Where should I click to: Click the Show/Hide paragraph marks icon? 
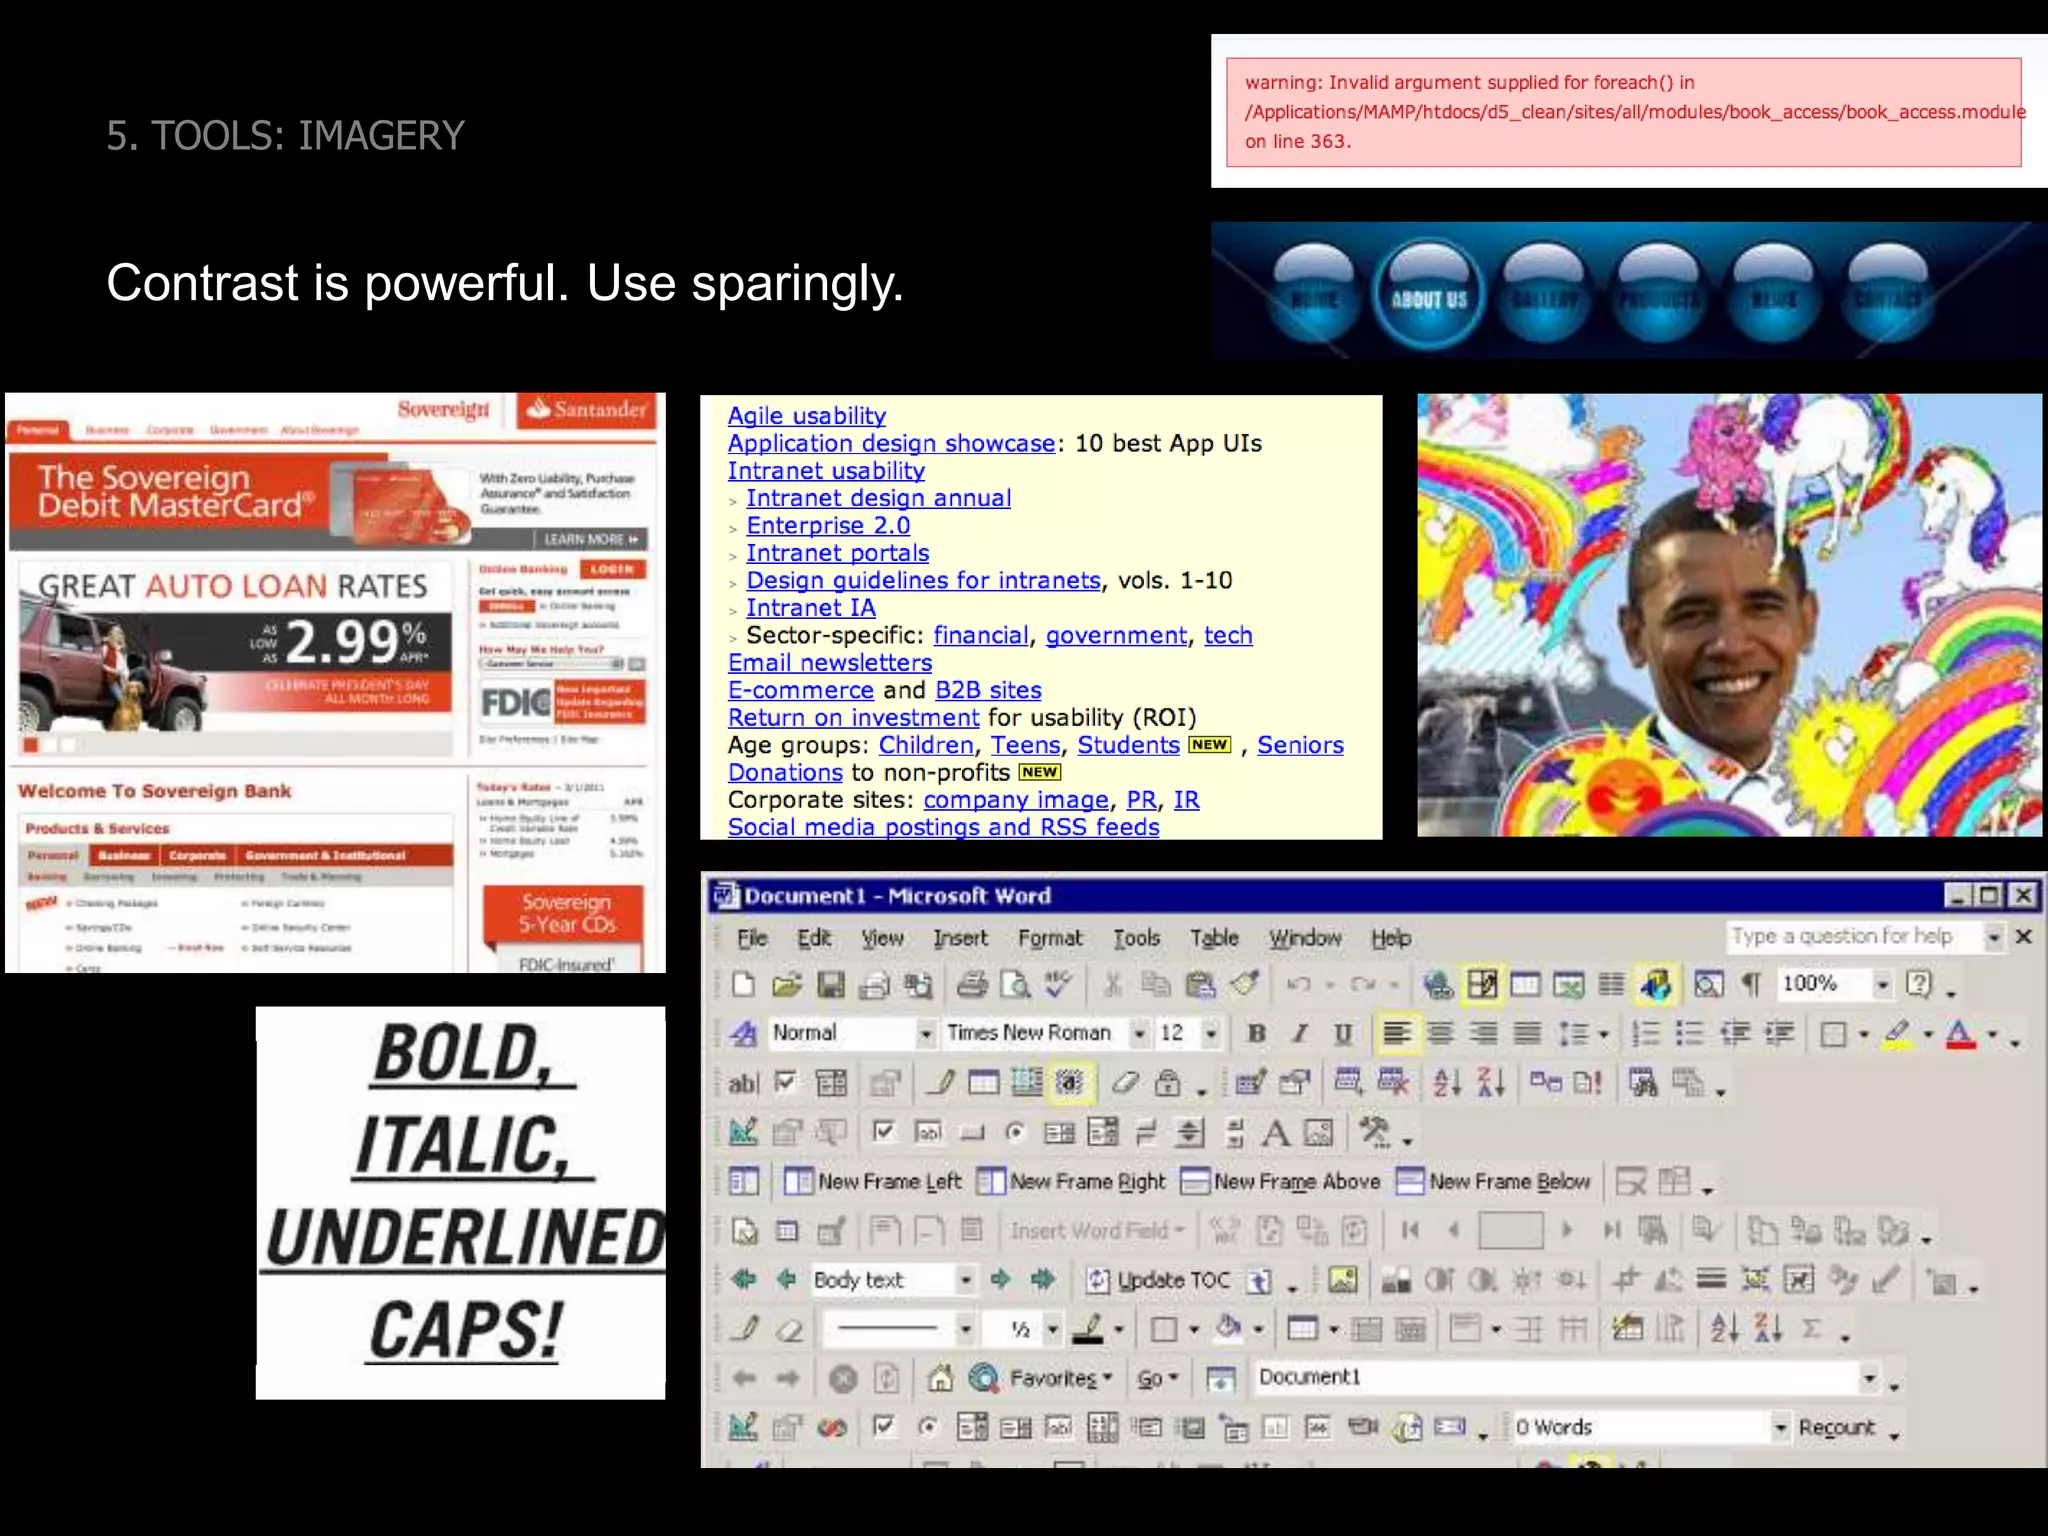coord(1751,985)
